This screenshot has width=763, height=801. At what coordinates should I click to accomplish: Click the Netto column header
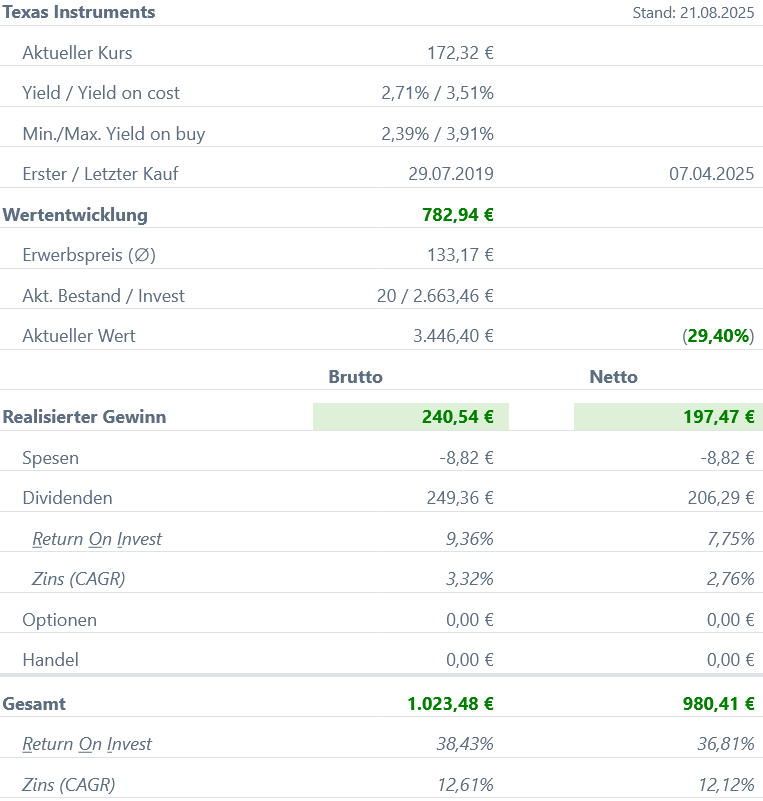tap(613, 377)
